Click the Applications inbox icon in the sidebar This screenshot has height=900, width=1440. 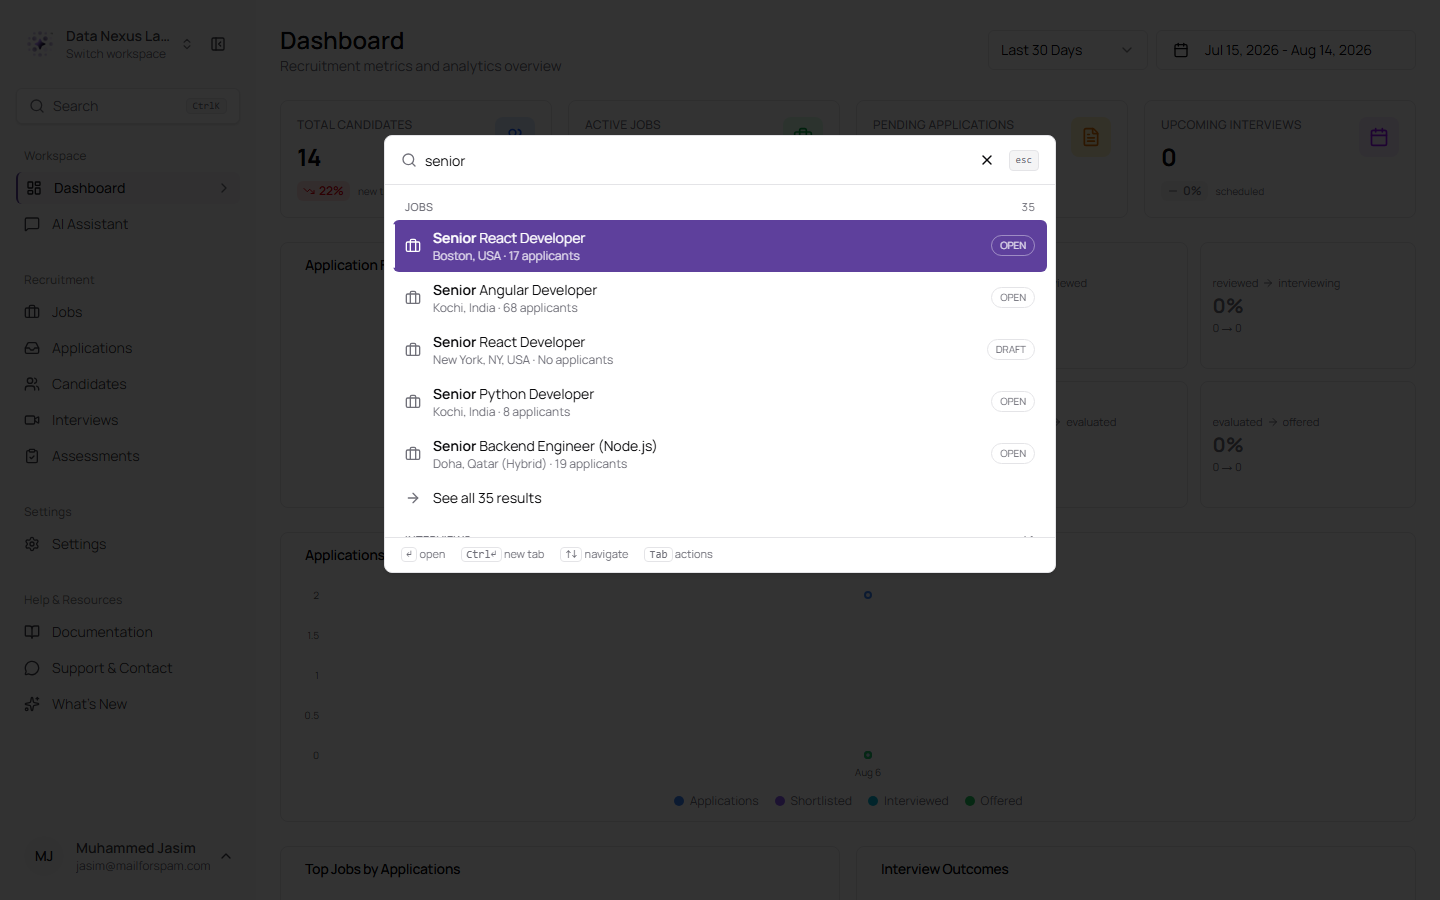coord(32,348)
